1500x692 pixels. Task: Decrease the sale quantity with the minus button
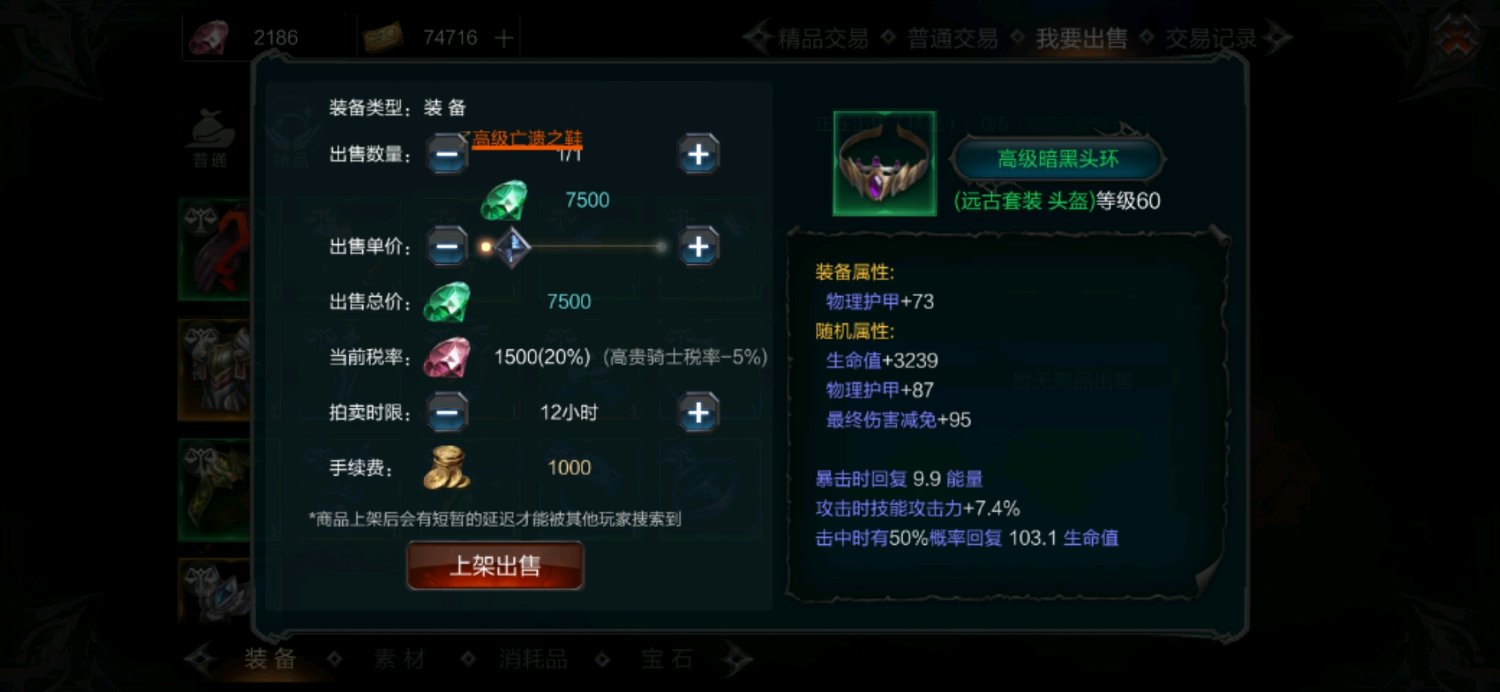pos(448,154)
